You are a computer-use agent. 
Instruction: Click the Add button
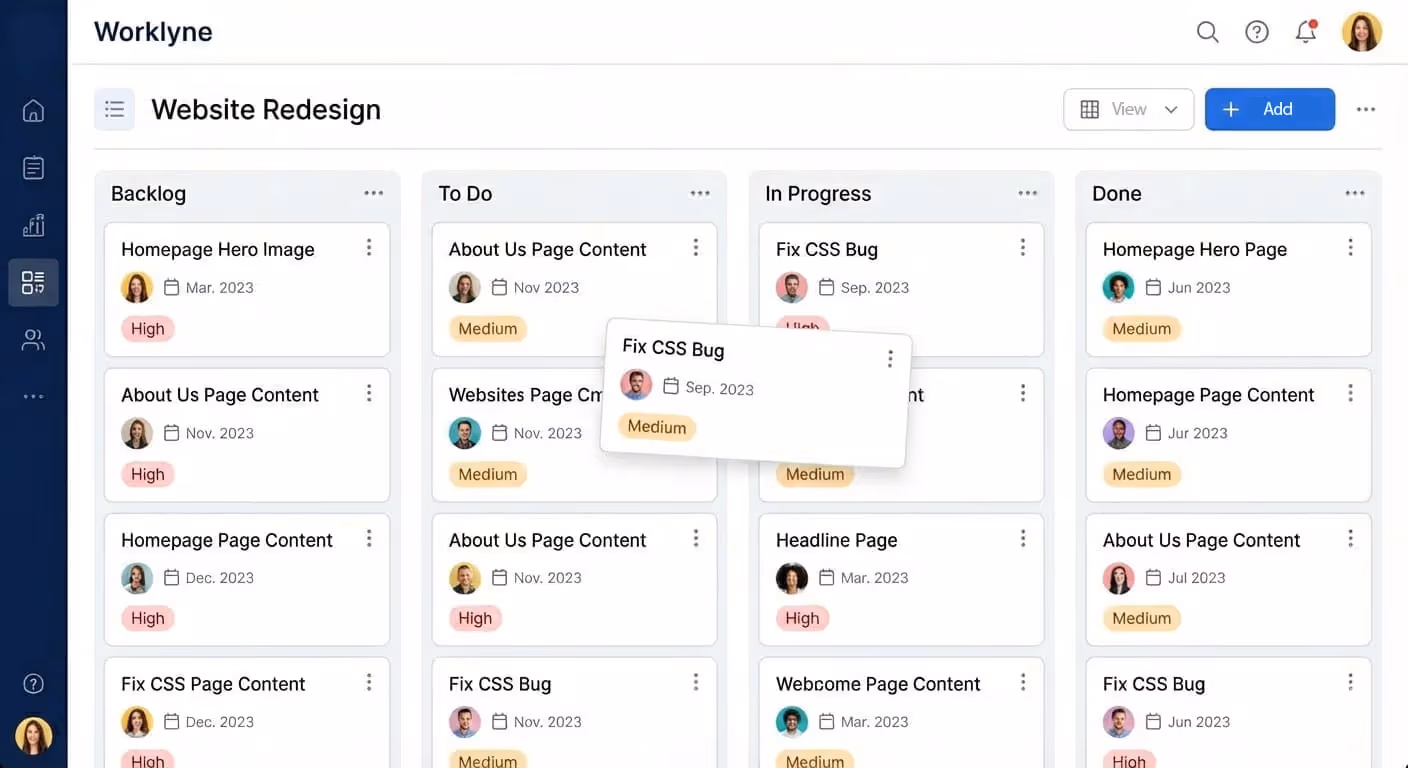tap(1270, 109)
